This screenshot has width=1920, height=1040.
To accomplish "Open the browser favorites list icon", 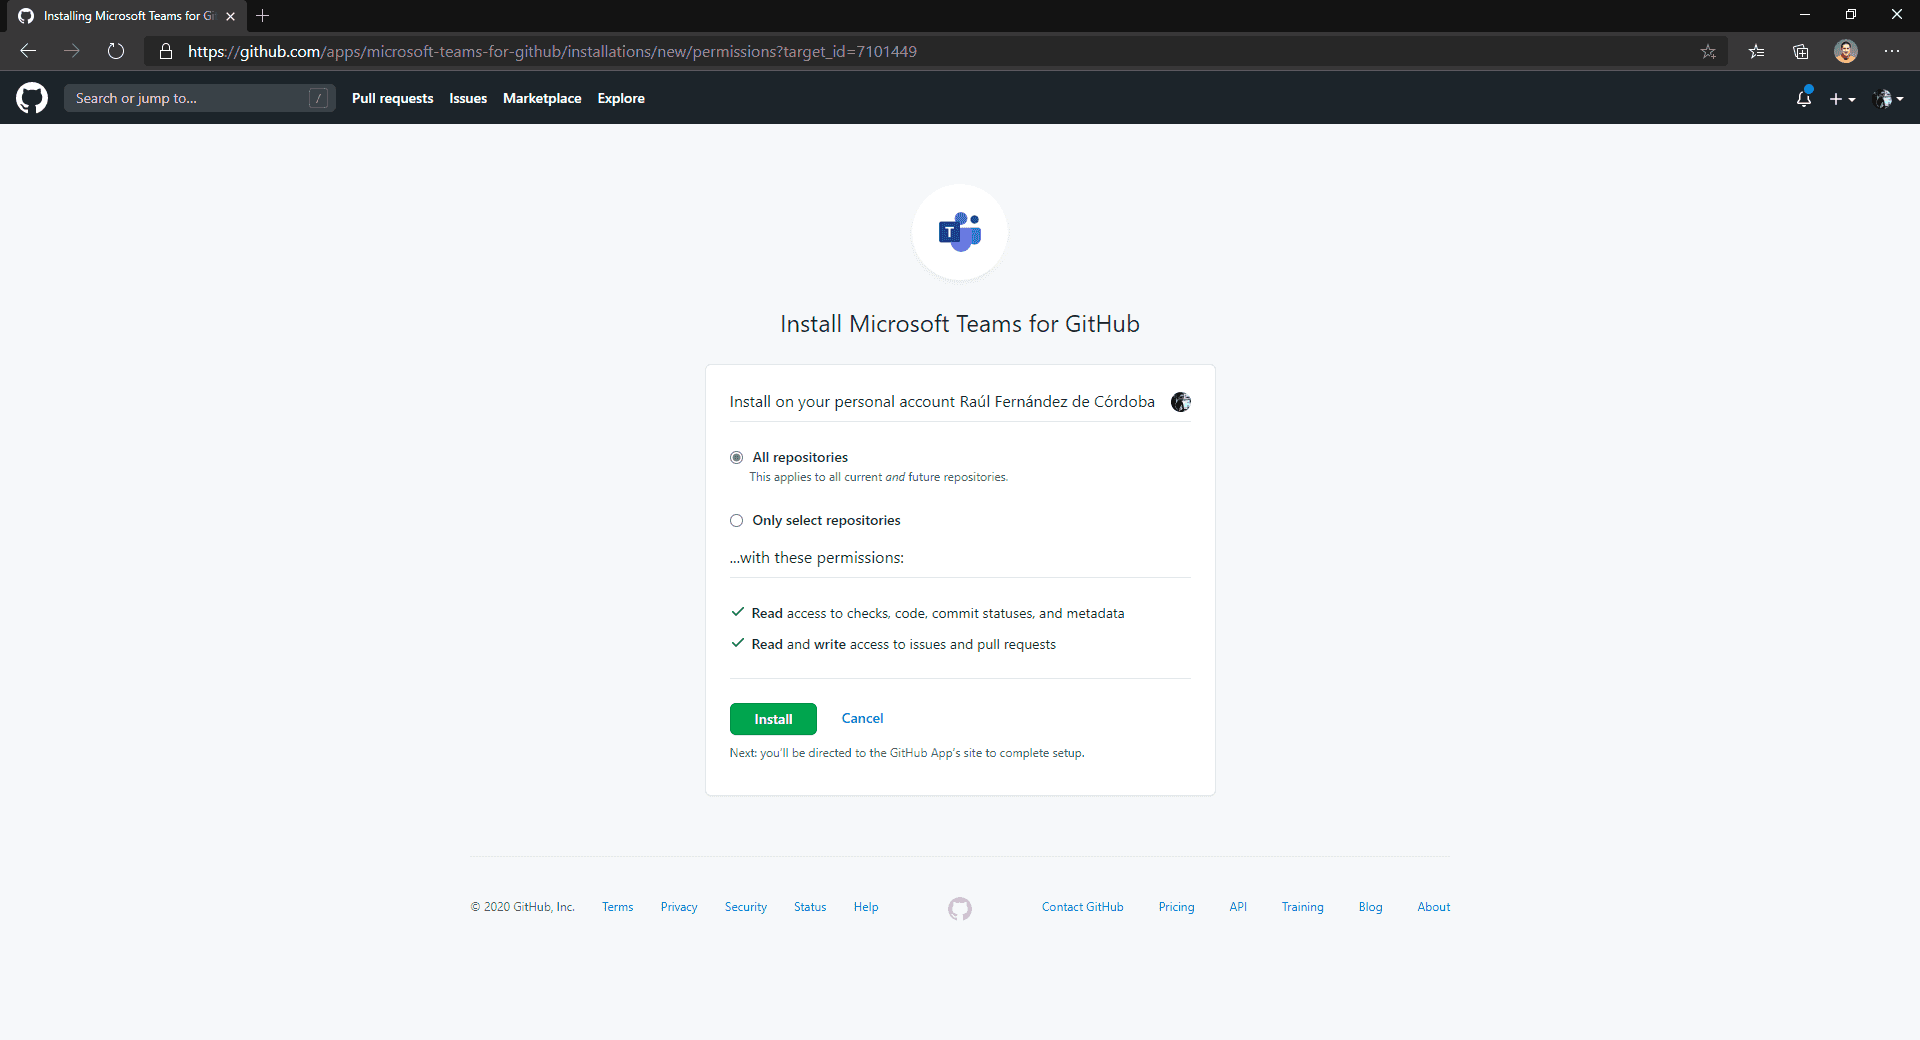I will [x=1756, y=51].
